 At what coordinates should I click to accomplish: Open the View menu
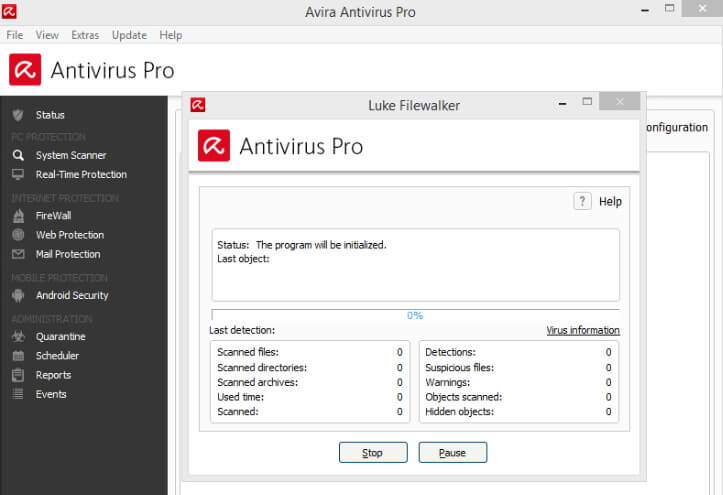click(x=47, y=35)
